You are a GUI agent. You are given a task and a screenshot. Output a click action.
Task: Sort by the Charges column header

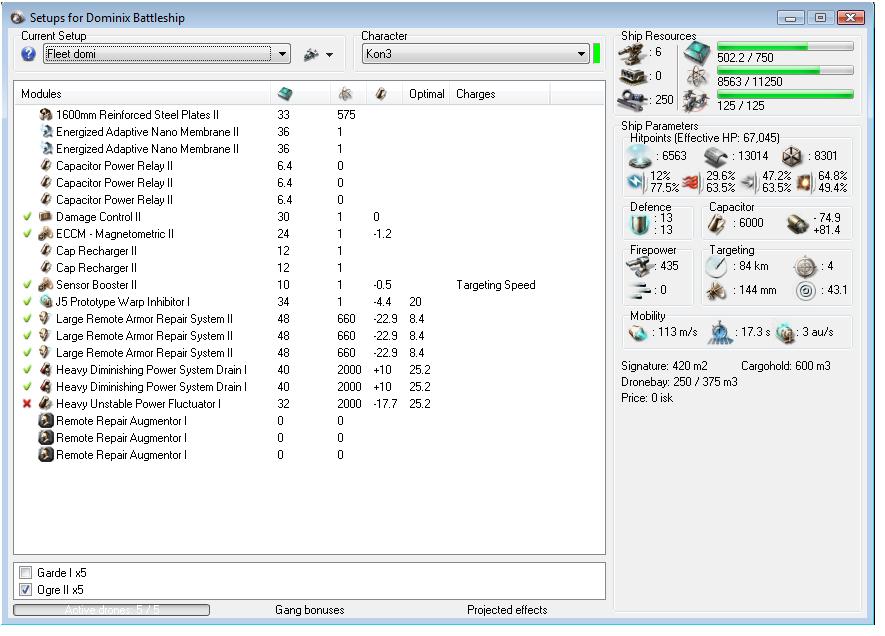[500, 94]
